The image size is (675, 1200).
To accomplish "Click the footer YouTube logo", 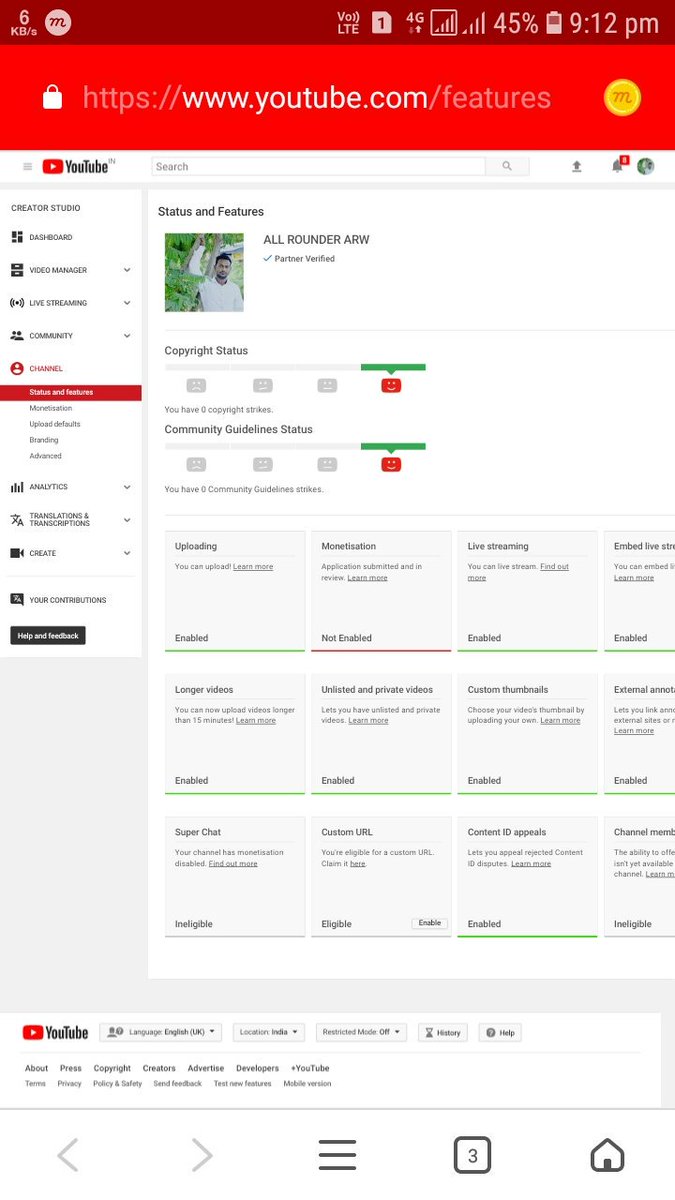I will point(55,1033).
